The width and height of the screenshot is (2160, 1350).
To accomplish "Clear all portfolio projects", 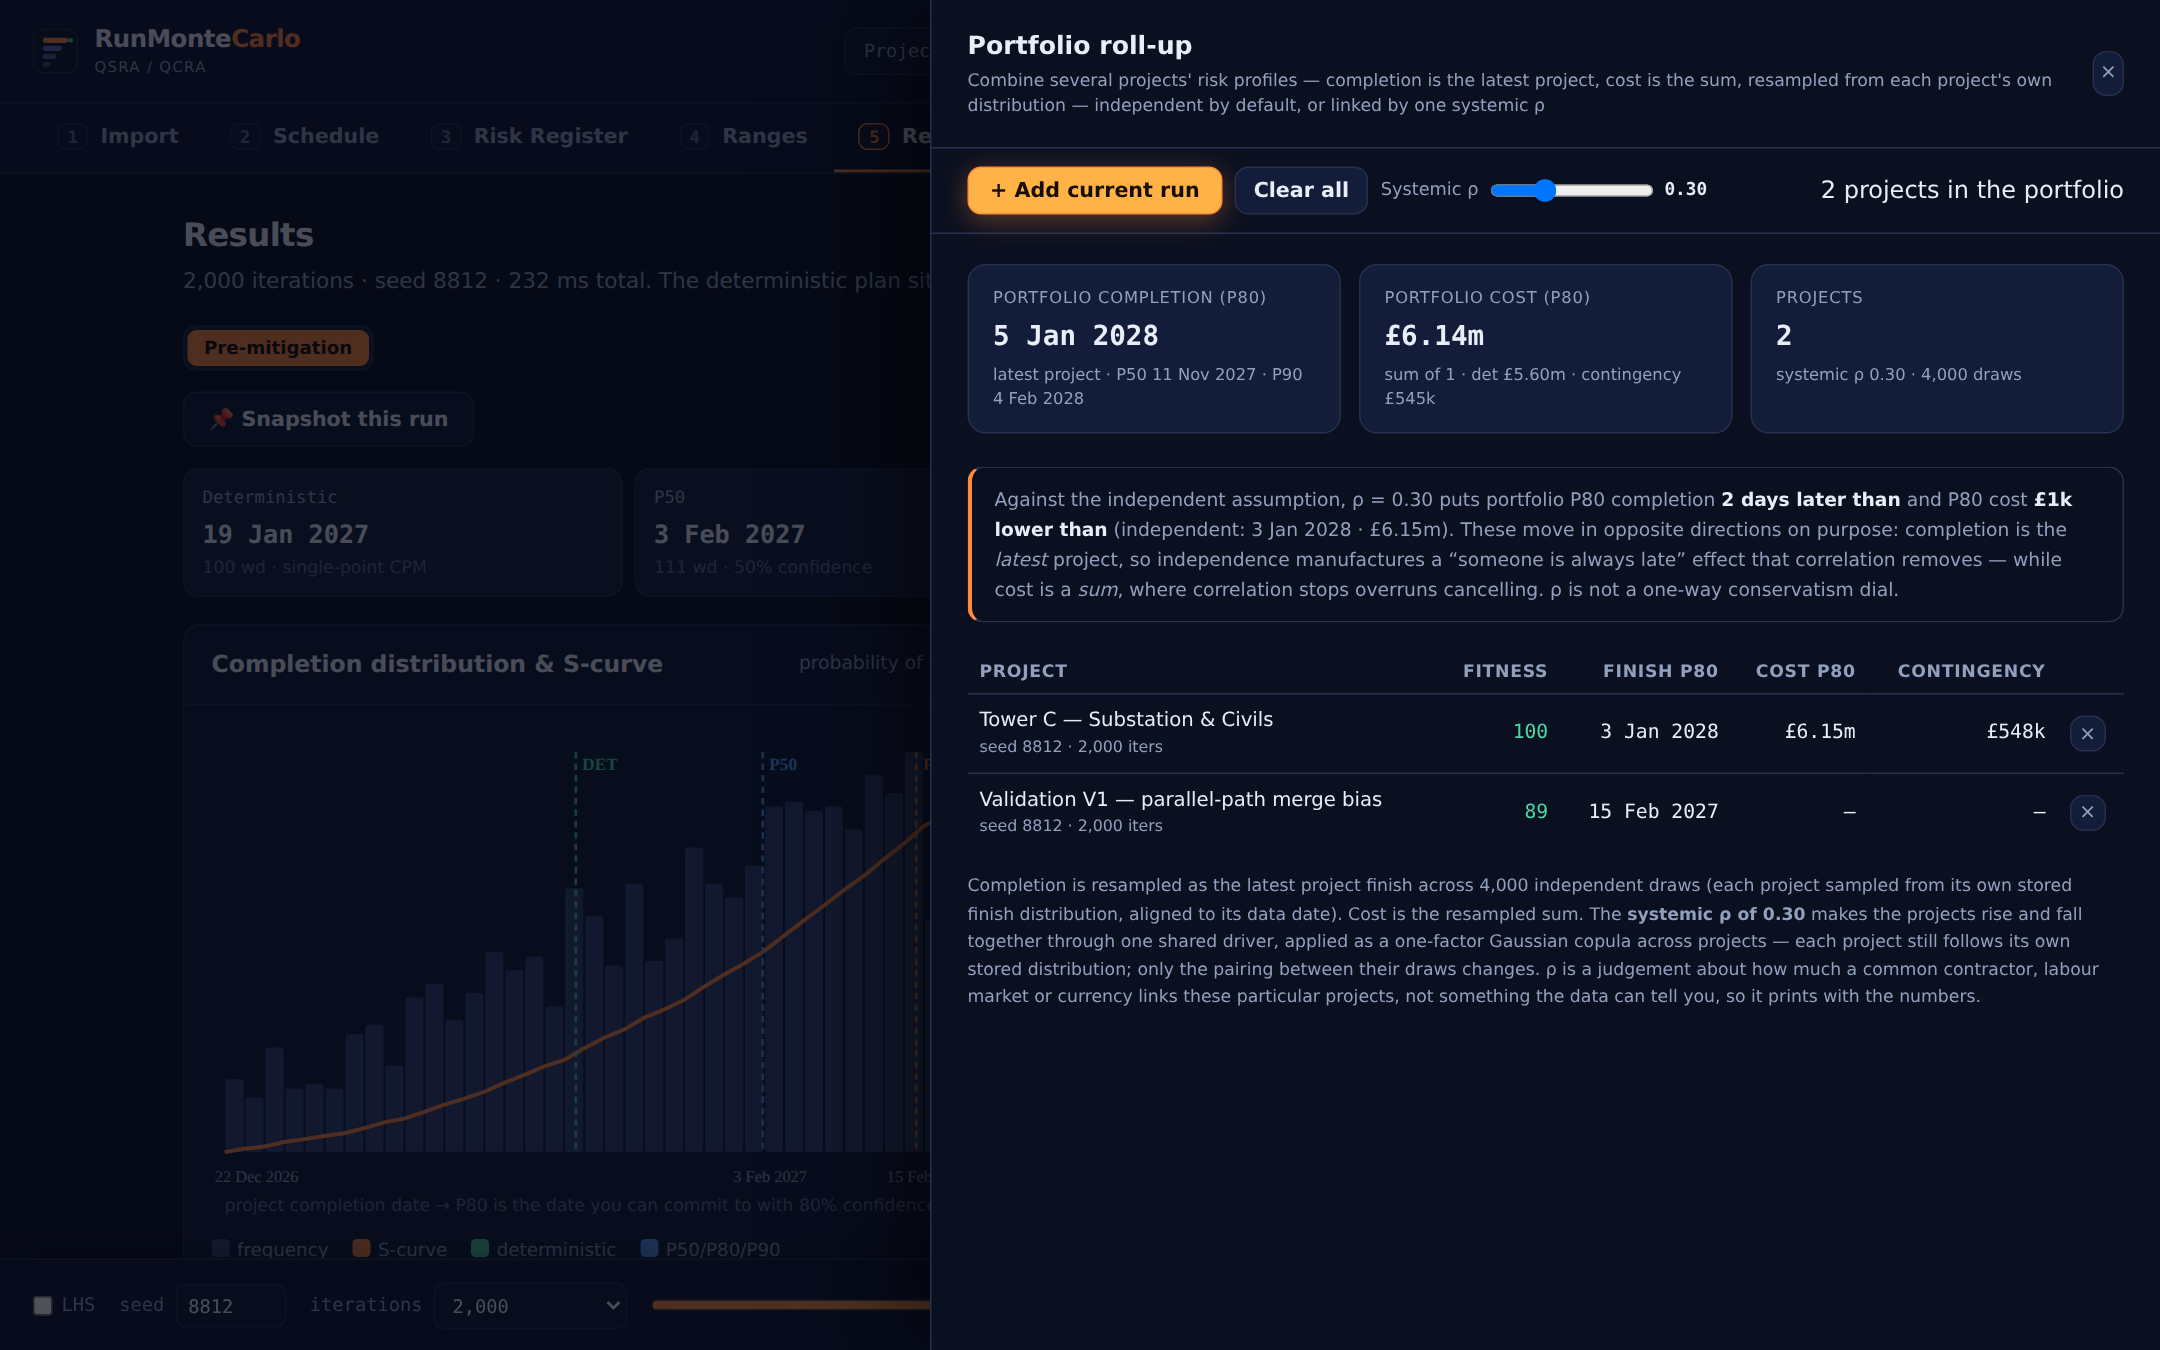I will [1301, 190].
